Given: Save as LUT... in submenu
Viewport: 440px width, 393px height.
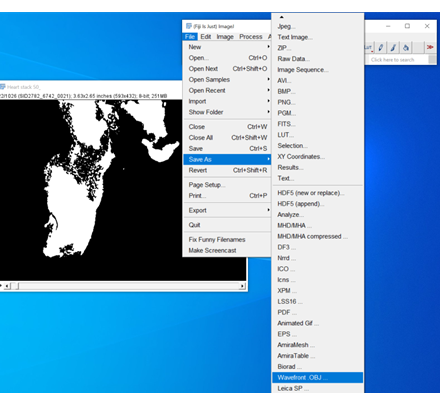Looking at the screenshot, I should pyautogui.click(x=318, y=135).
